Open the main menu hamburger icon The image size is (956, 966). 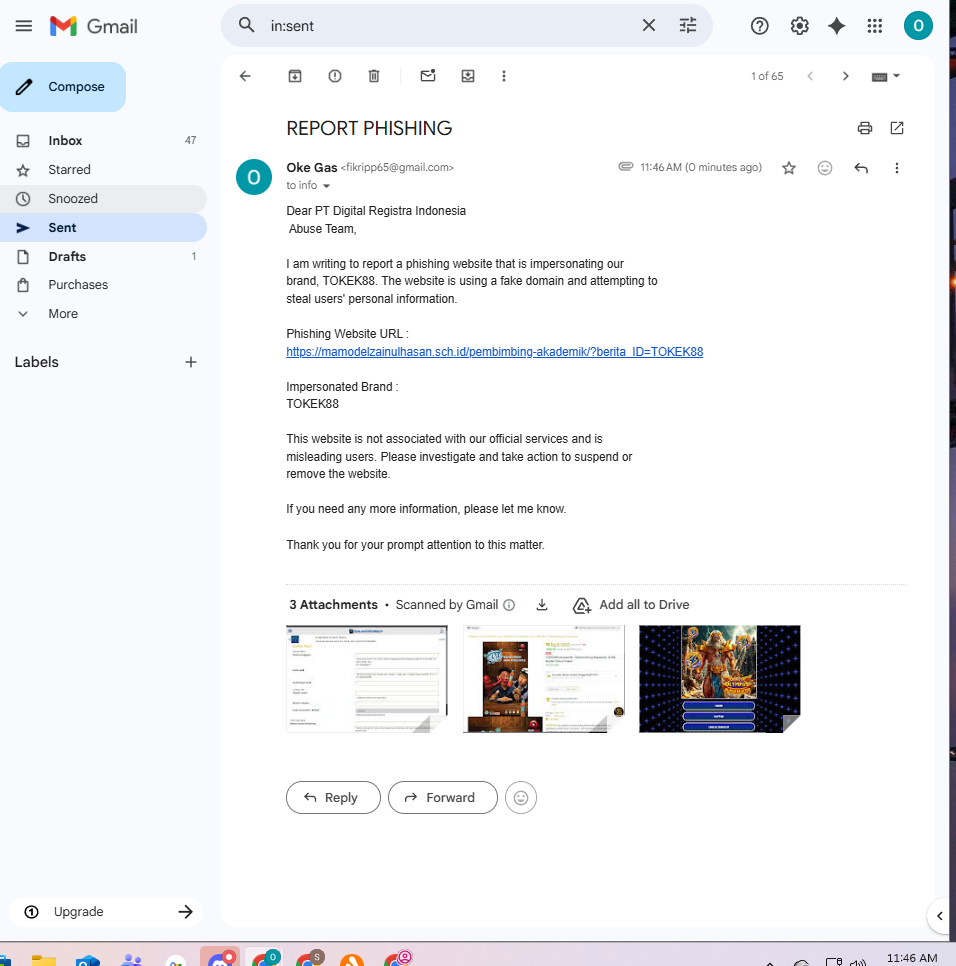point(23,26)
